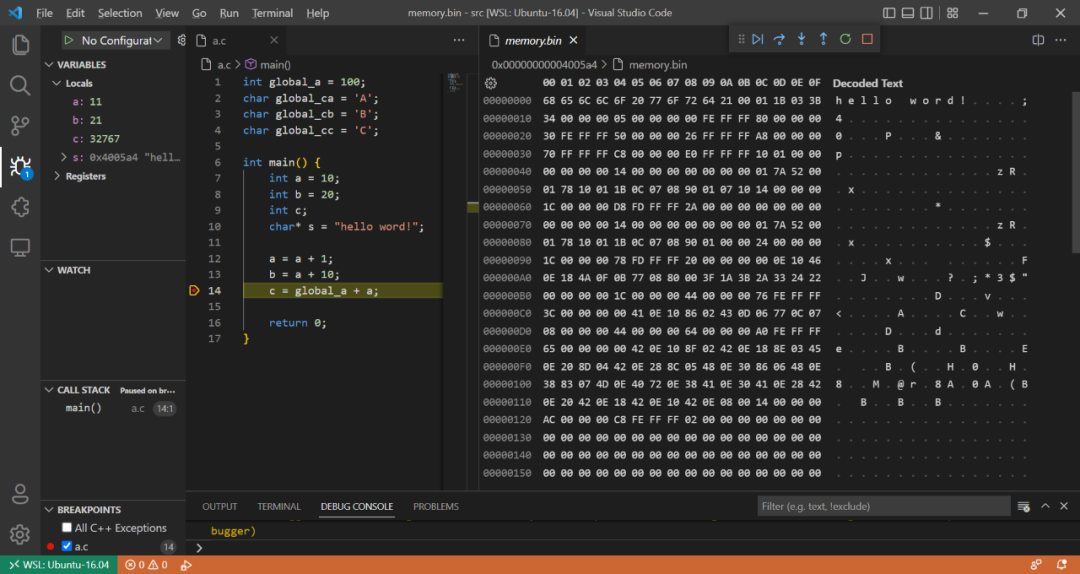Open the Run and Debug view
Viewport: 1080px width, 574px height.
(20, 167)
